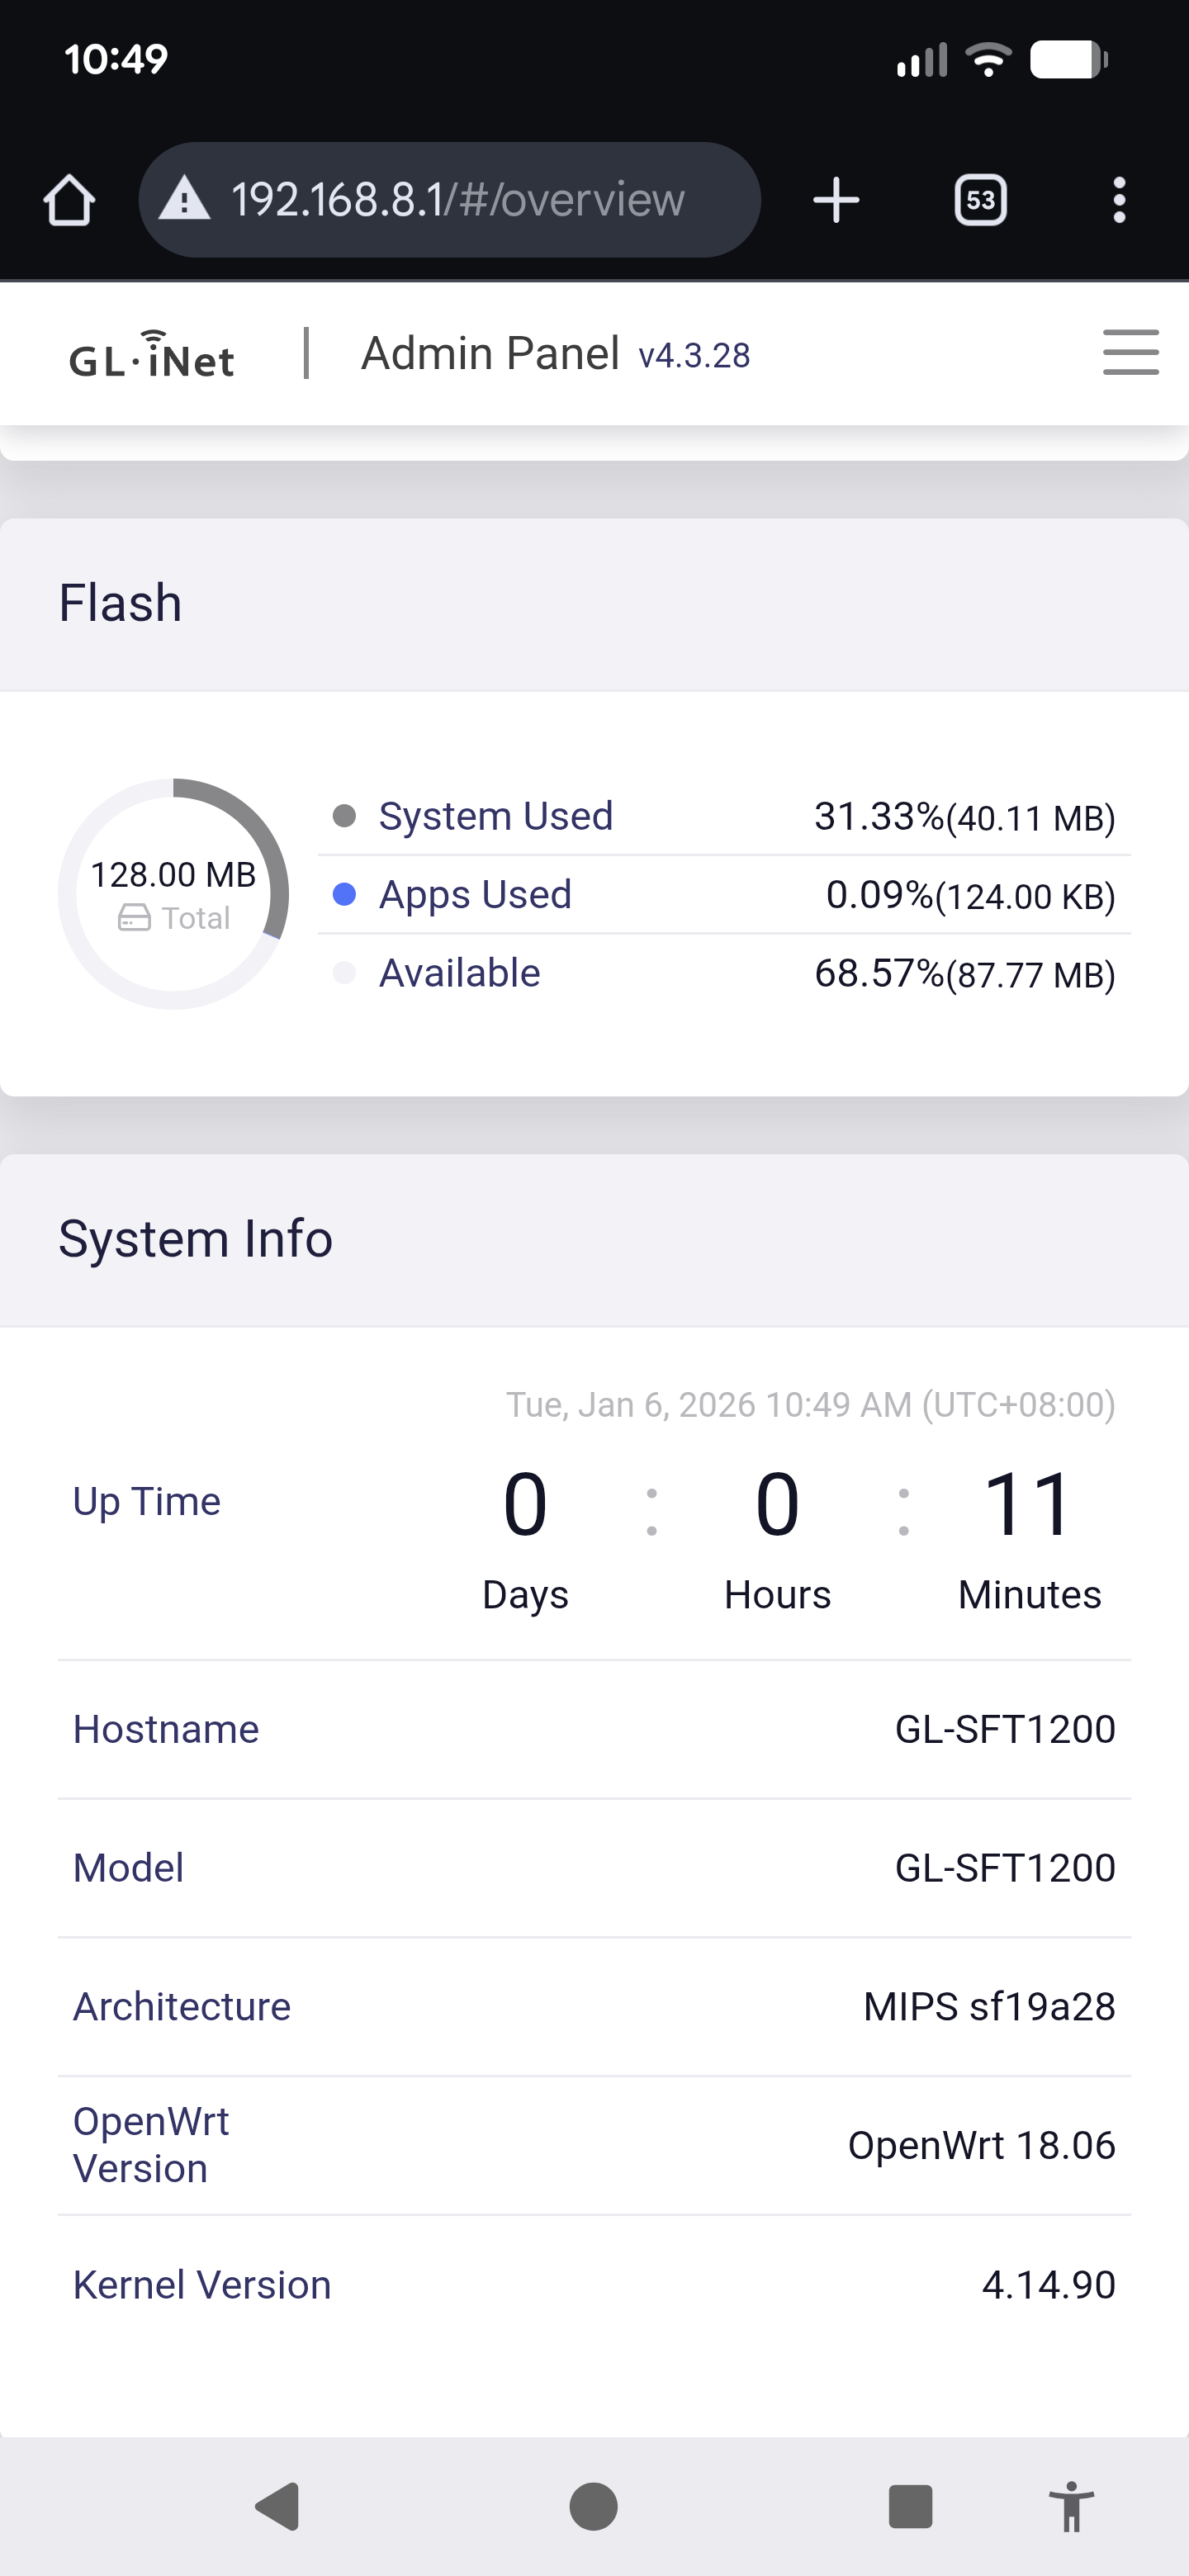Tap the Android recent apps square

pos(910,2506)
